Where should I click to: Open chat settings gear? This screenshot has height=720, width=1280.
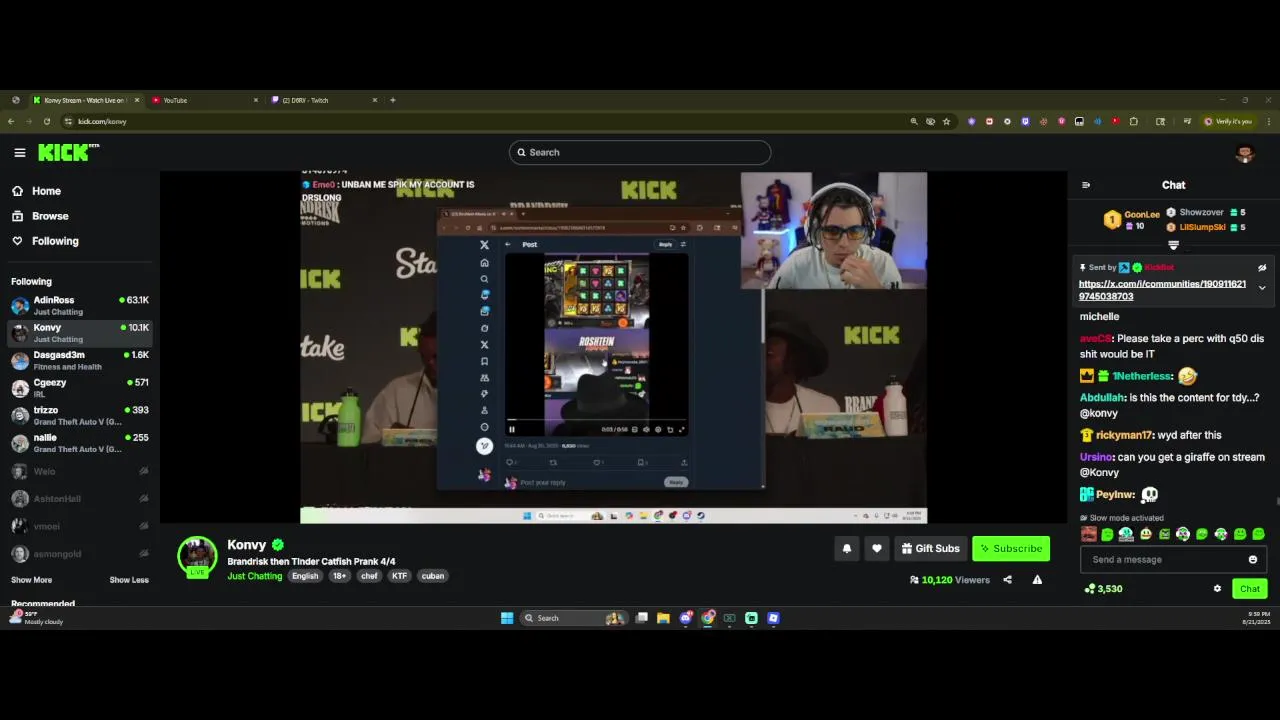[1217, 589]
